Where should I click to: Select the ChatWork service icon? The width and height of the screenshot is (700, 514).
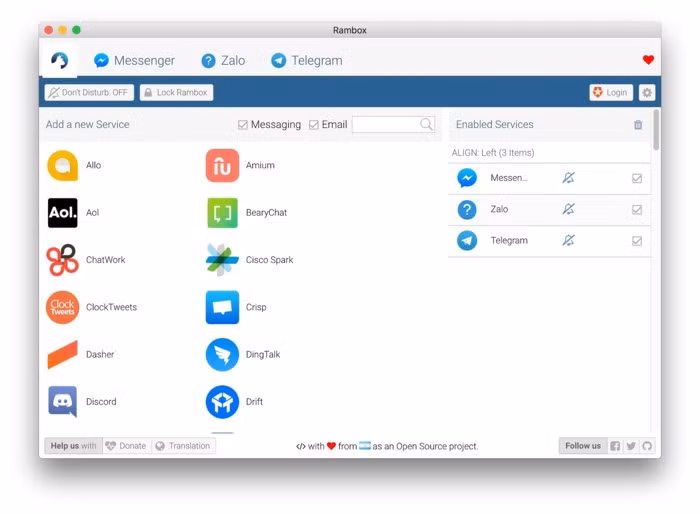tap(62, 260)
